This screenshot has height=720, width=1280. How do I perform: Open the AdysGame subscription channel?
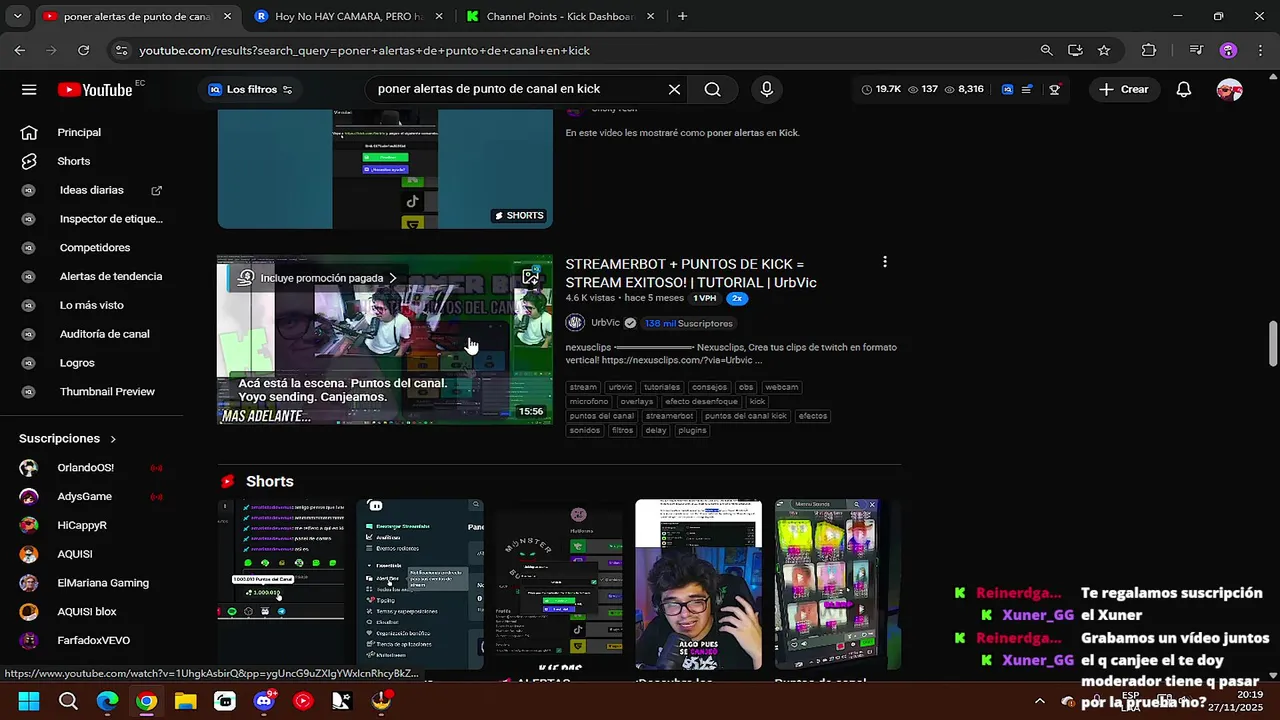pos(84,496)
